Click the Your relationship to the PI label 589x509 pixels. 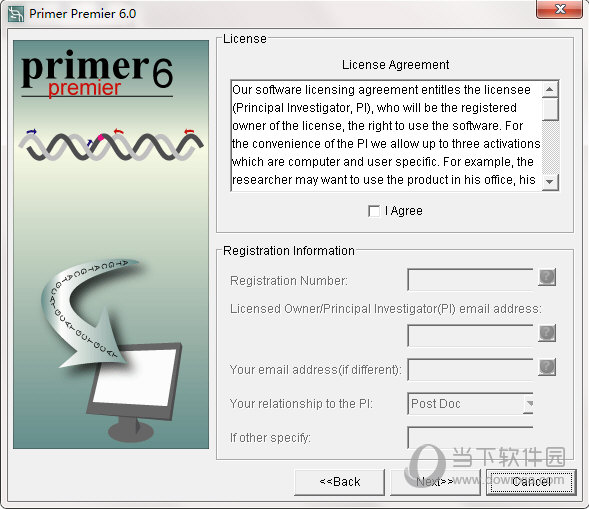click(x=301, y=404)
